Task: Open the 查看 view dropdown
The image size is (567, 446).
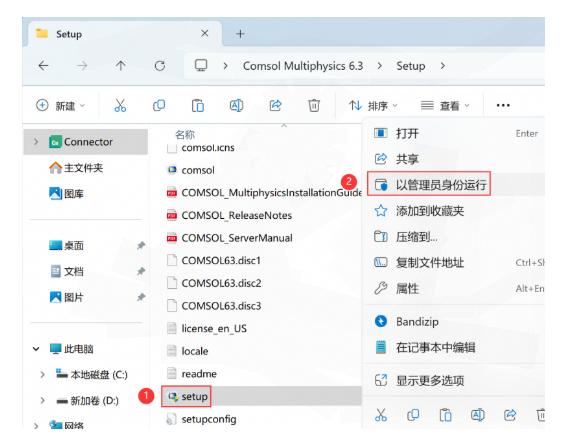Action: pos(445,106)
